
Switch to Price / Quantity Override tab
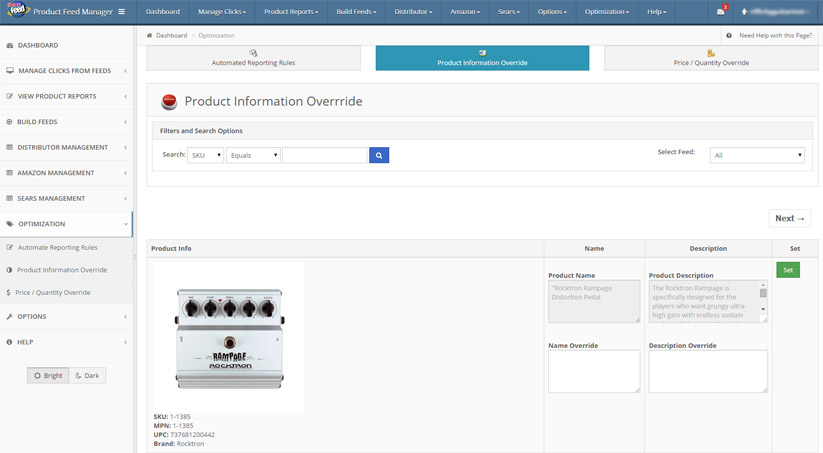click(711, 58)
